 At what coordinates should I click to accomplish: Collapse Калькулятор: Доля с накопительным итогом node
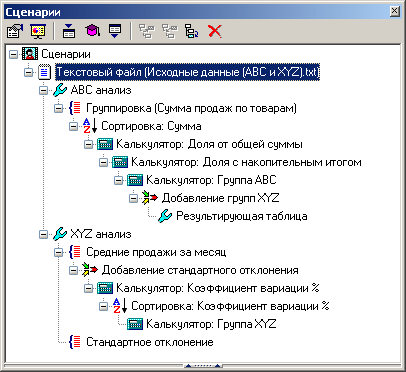(x=103, y=162)
